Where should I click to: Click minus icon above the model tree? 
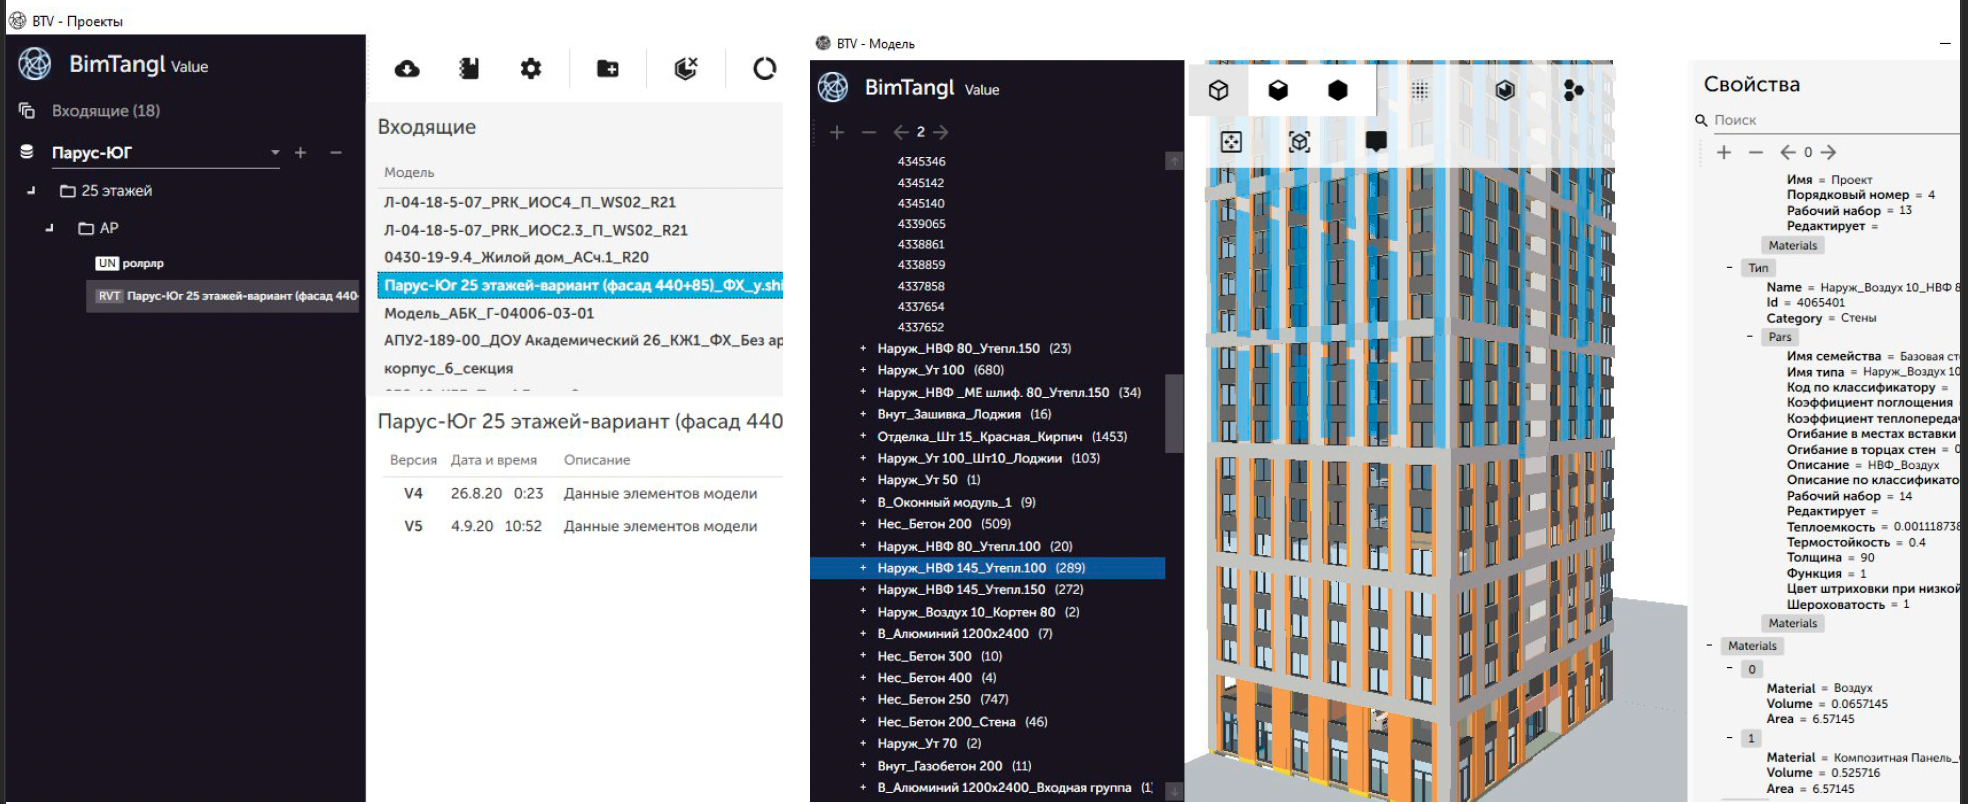[x=868, y=132]
